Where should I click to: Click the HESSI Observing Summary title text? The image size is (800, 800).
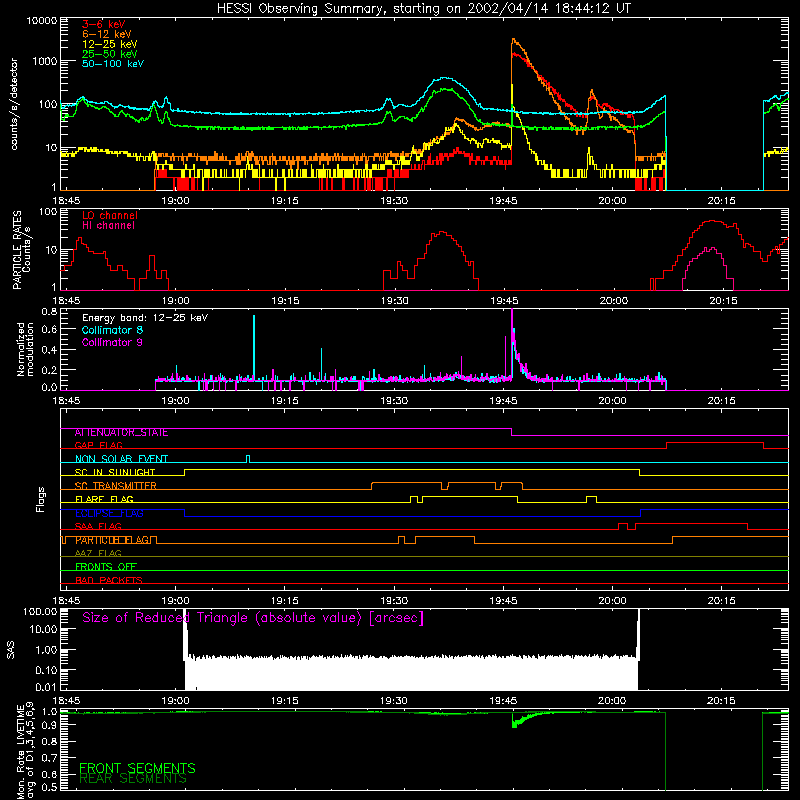[423, 9]
